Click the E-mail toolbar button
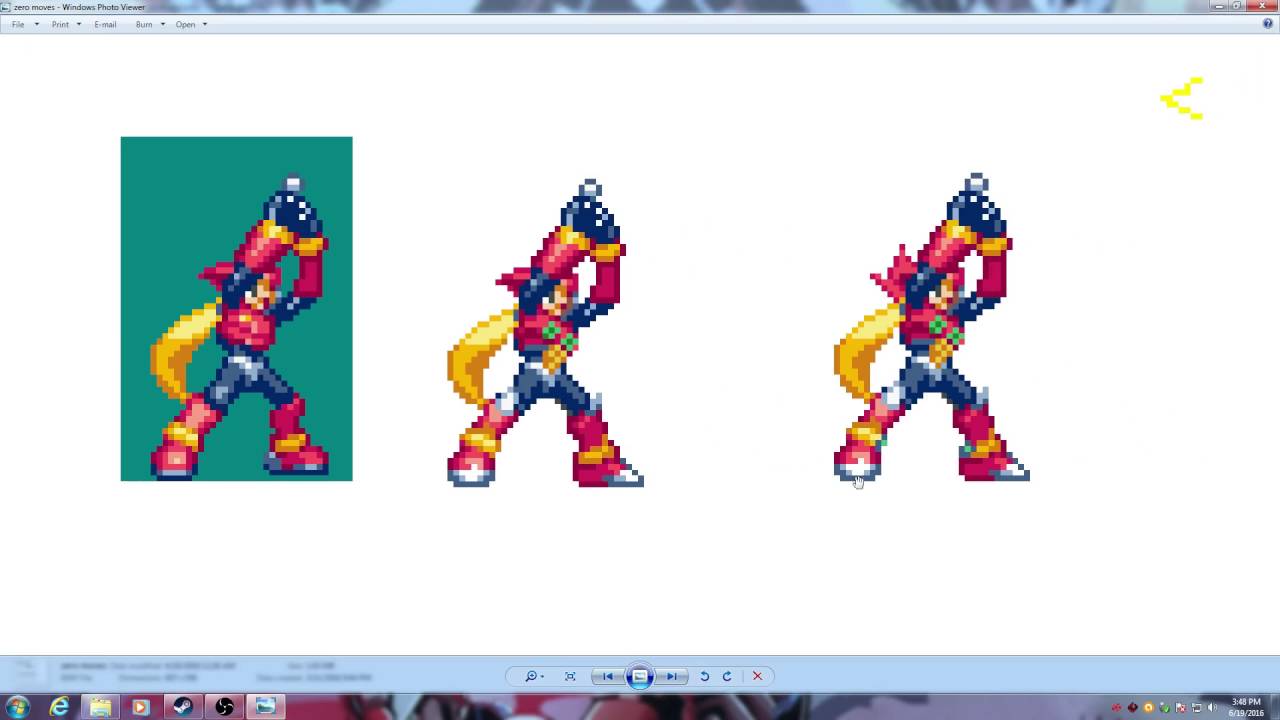1280x720 pixels. pos(105,24)
